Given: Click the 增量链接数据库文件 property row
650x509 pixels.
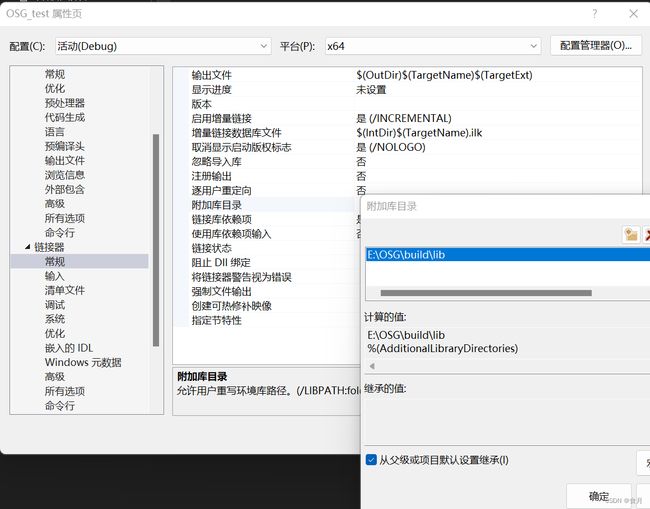Looking at the screenshot, I should pos(415,133).
